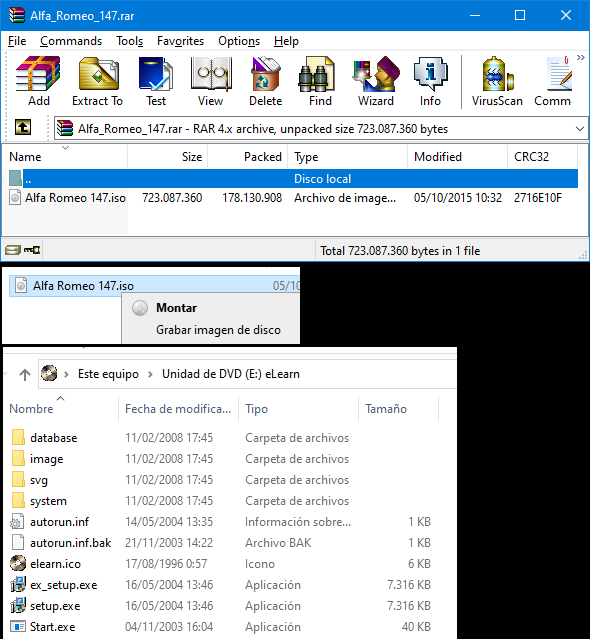Open the Options menu
Image resolution: width=590 pixels, height=639 pixels.
pos(239,41)
